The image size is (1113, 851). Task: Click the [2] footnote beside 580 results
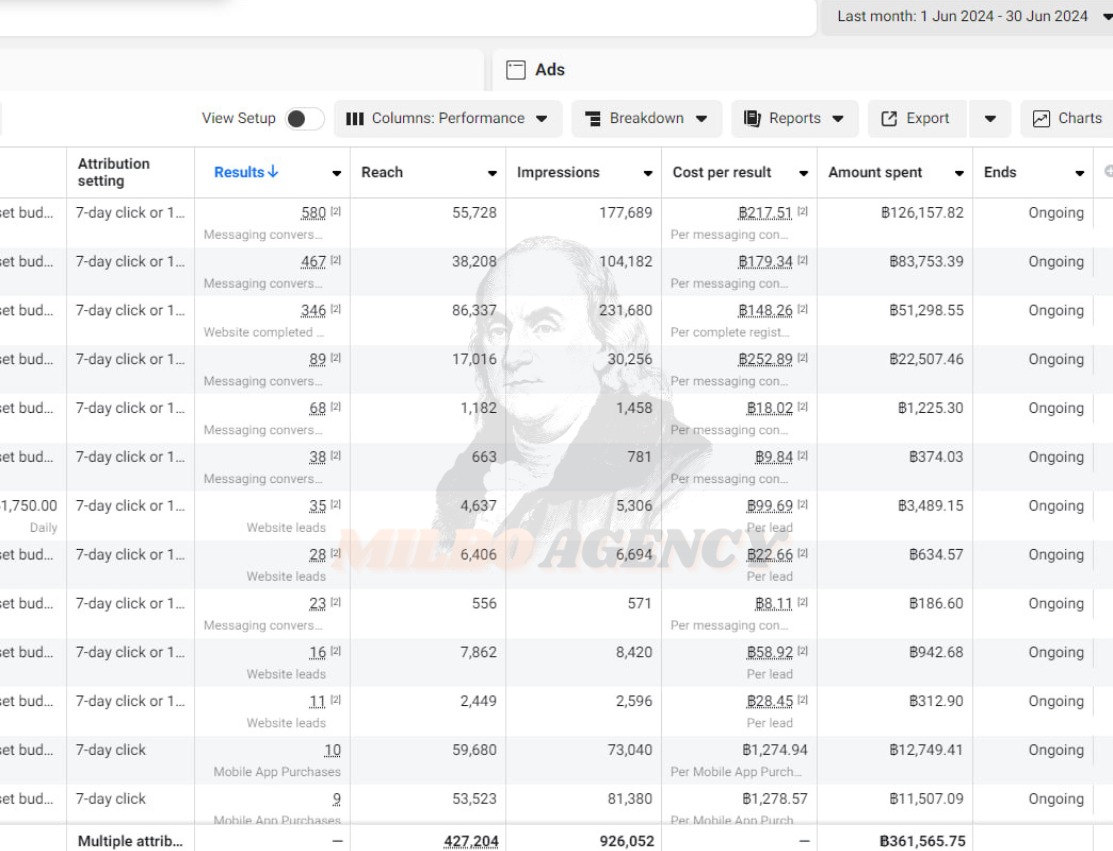pos(336,212)
